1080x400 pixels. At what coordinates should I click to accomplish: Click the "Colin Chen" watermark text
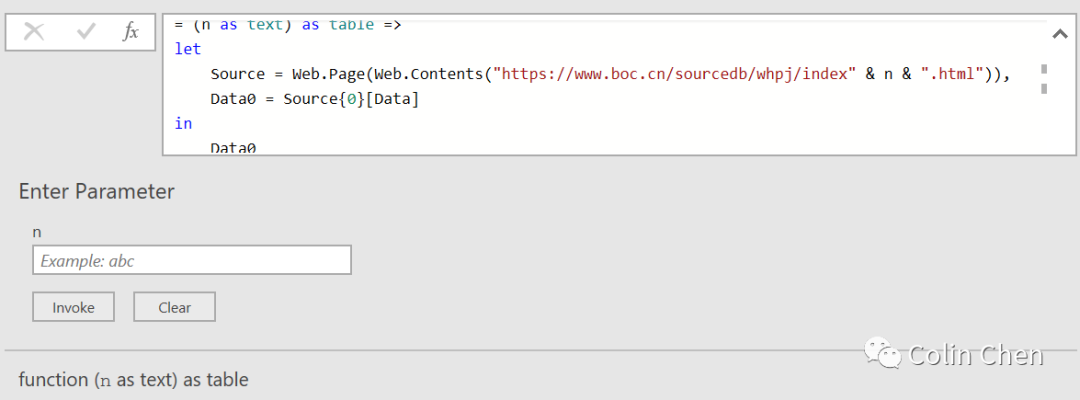pos(975,354)
